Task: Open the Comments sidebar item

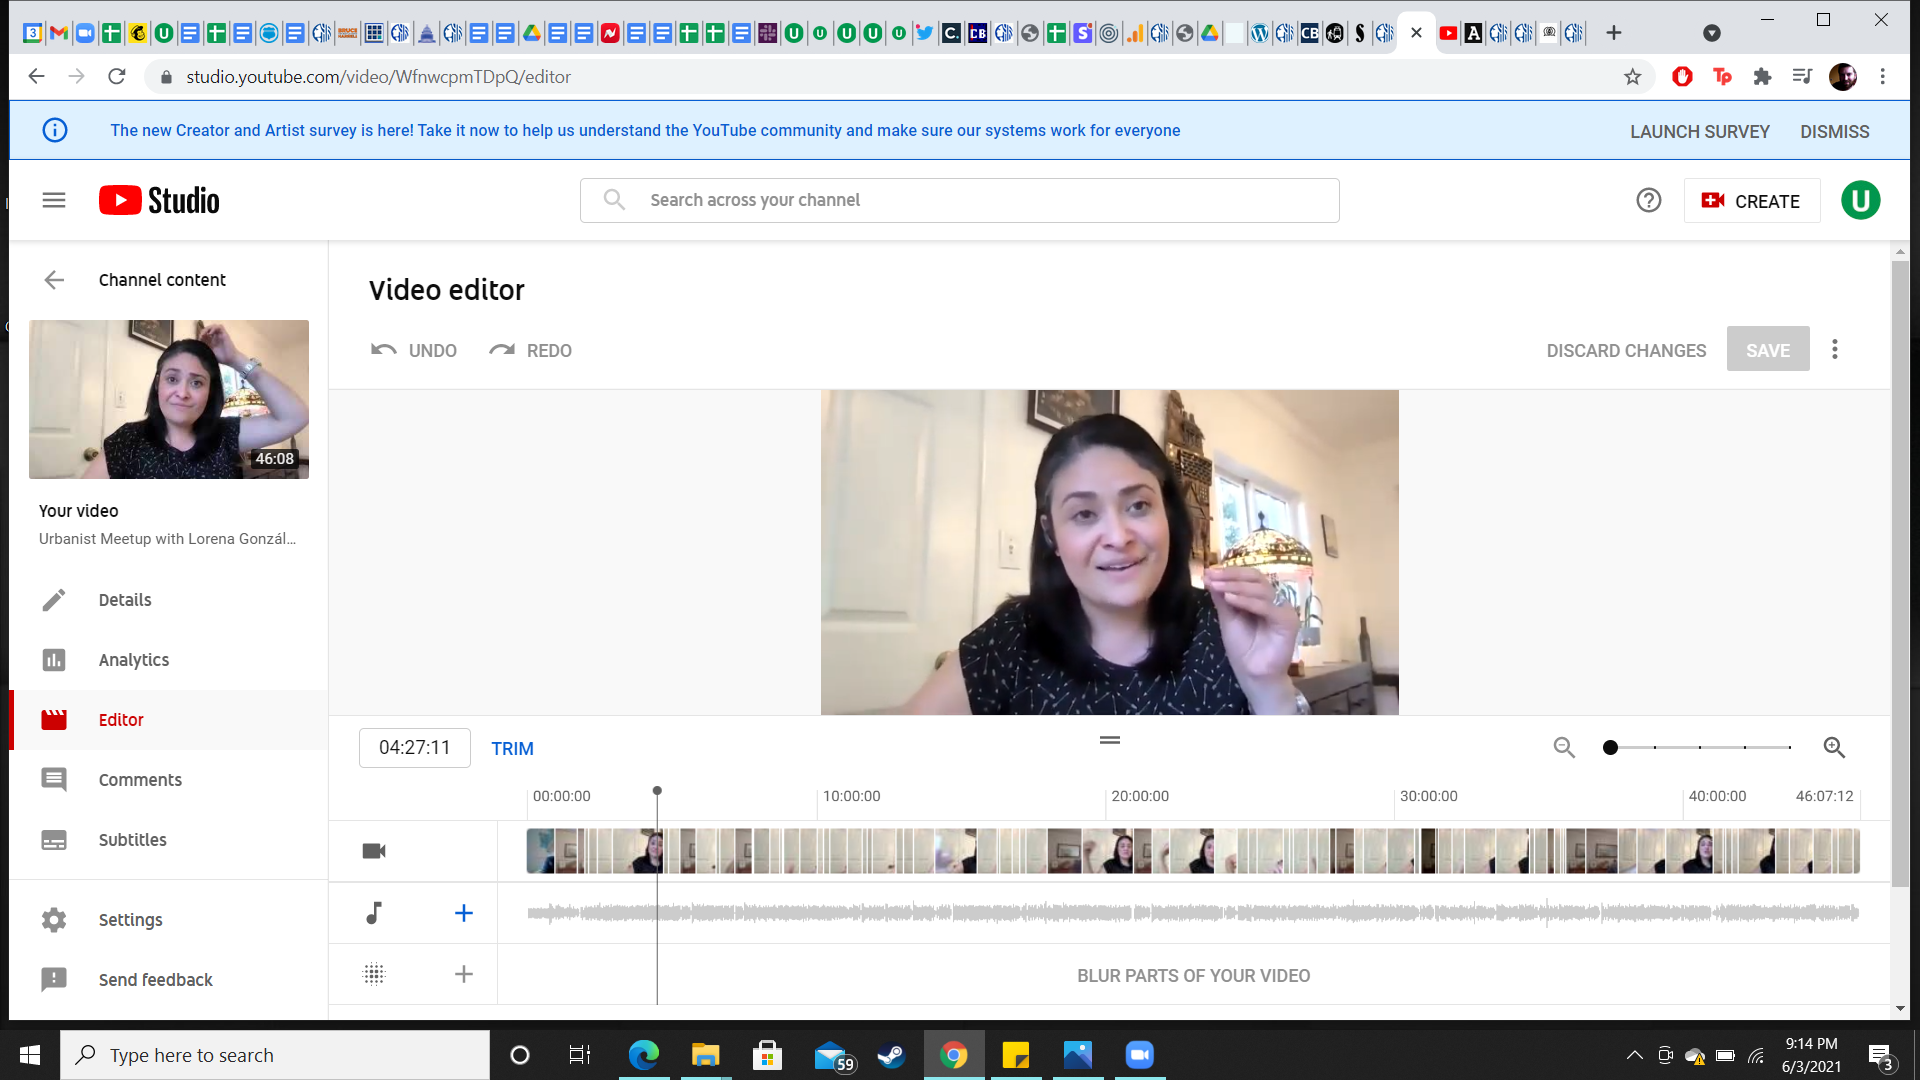Action: tap(140, 780)
